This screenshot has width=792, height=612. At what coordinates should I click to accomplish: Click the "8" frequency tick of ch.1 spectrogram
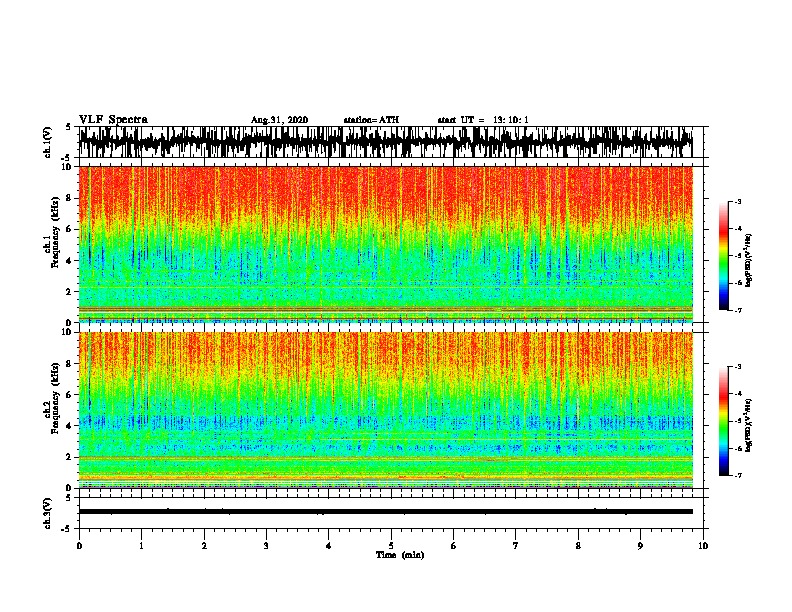(71, 198)
